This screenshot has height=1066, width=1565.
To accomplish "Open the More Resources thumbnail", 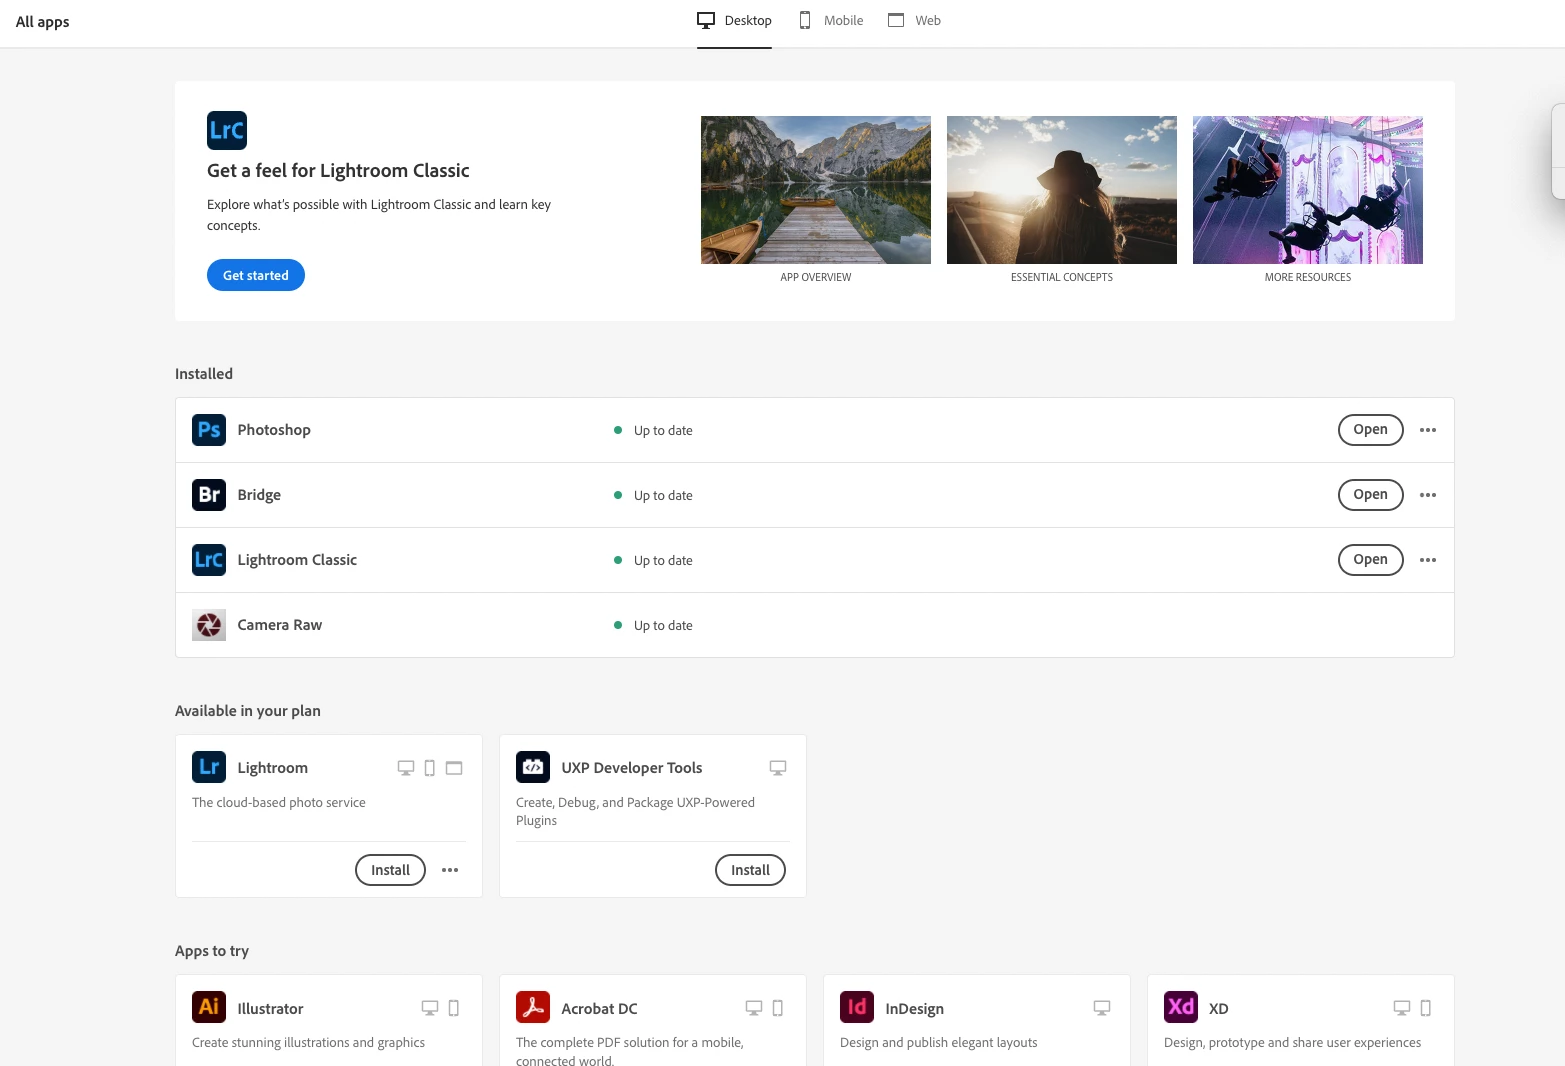I will [x=1308, y=190].
